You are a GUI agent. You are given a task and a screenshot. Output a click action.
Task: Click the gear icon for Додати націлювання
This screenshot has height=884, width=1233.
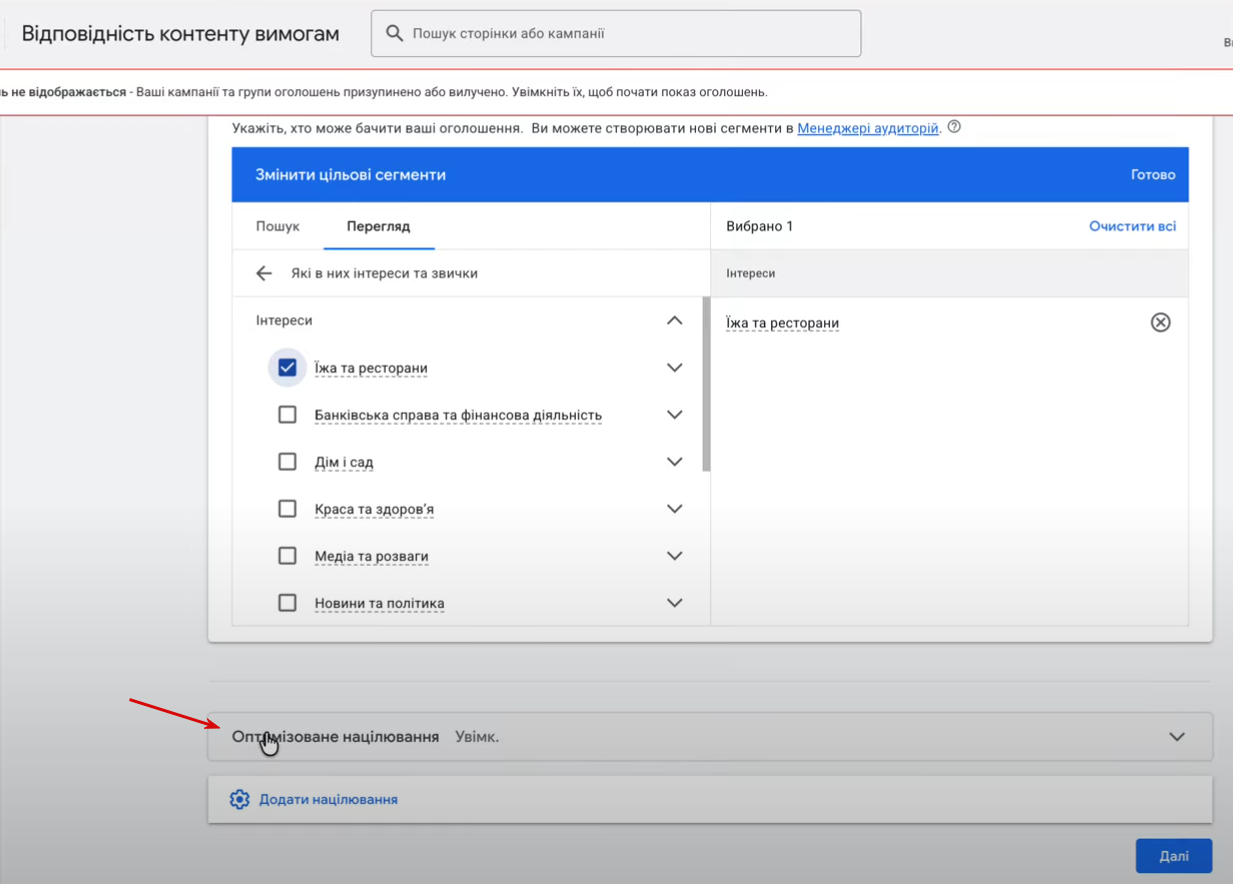point(239,799)
